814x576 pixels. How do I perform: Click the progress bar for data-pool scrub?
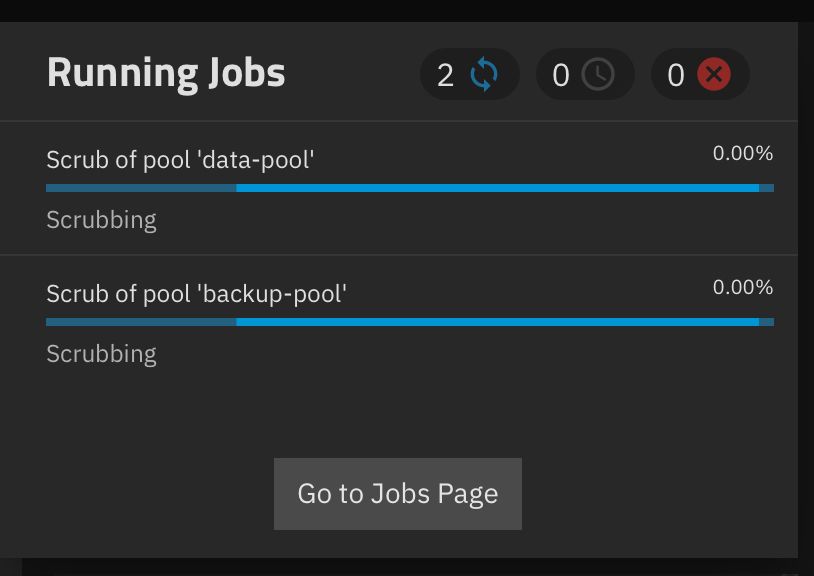408,187
